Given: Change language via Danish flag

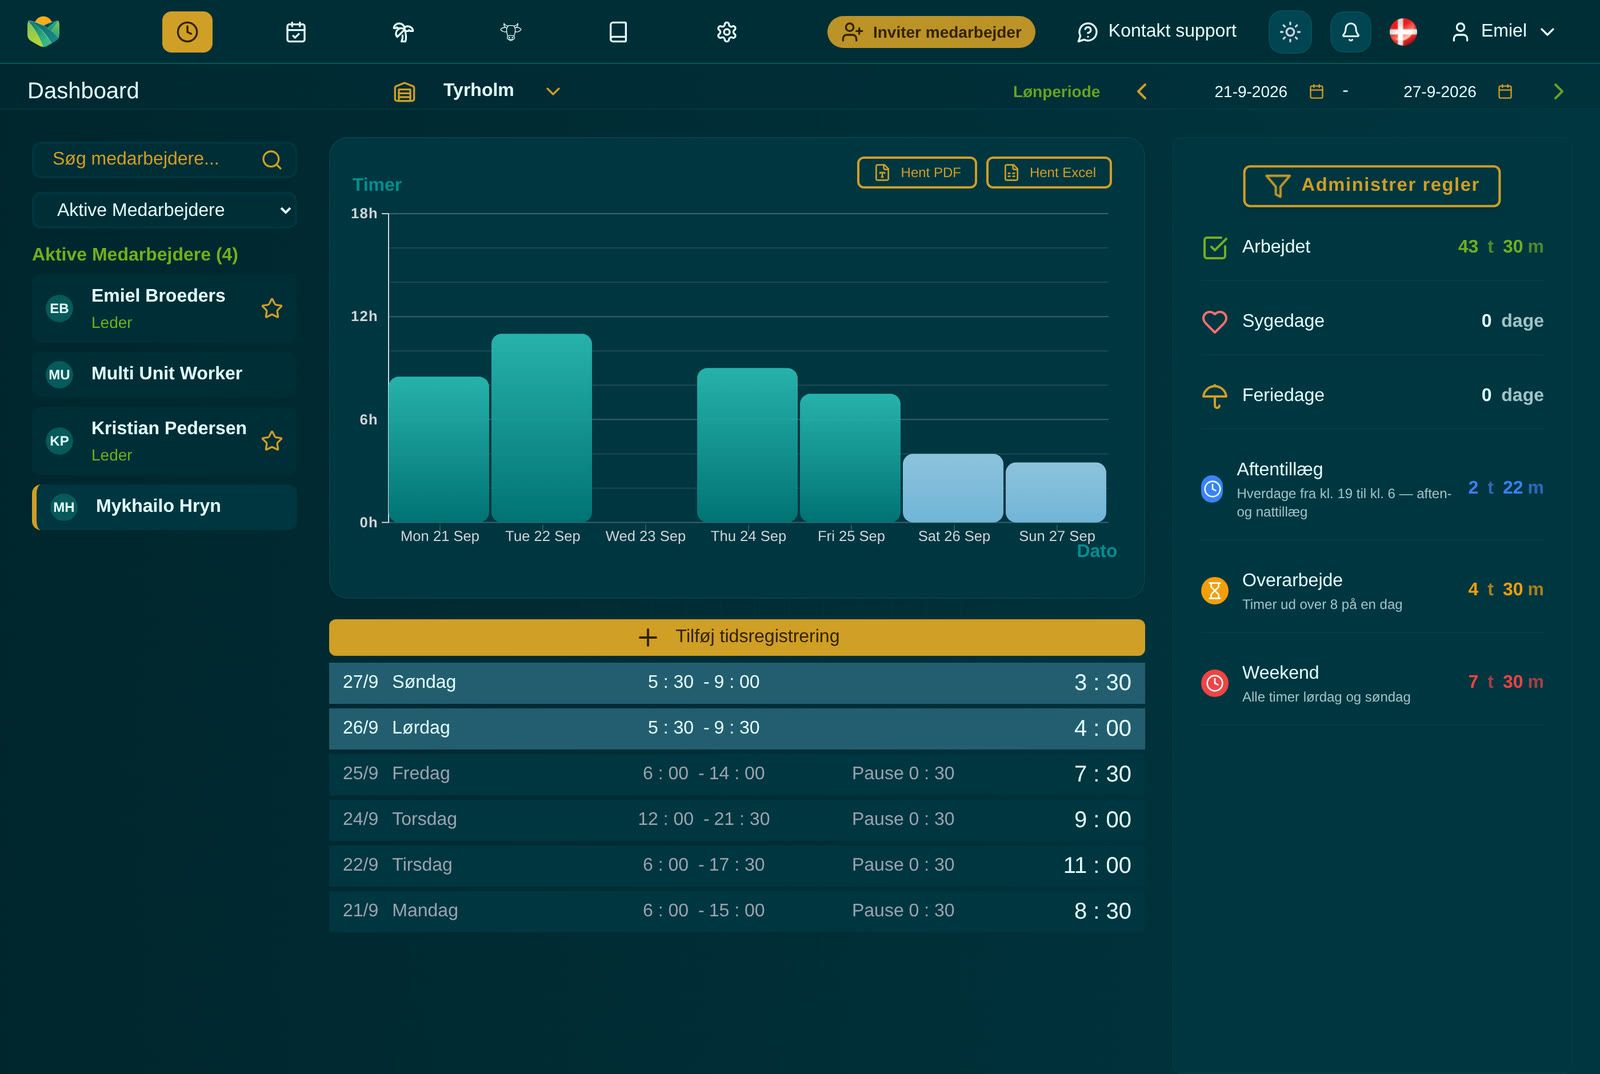Looking at the screenshot, I should point(1403,32).
